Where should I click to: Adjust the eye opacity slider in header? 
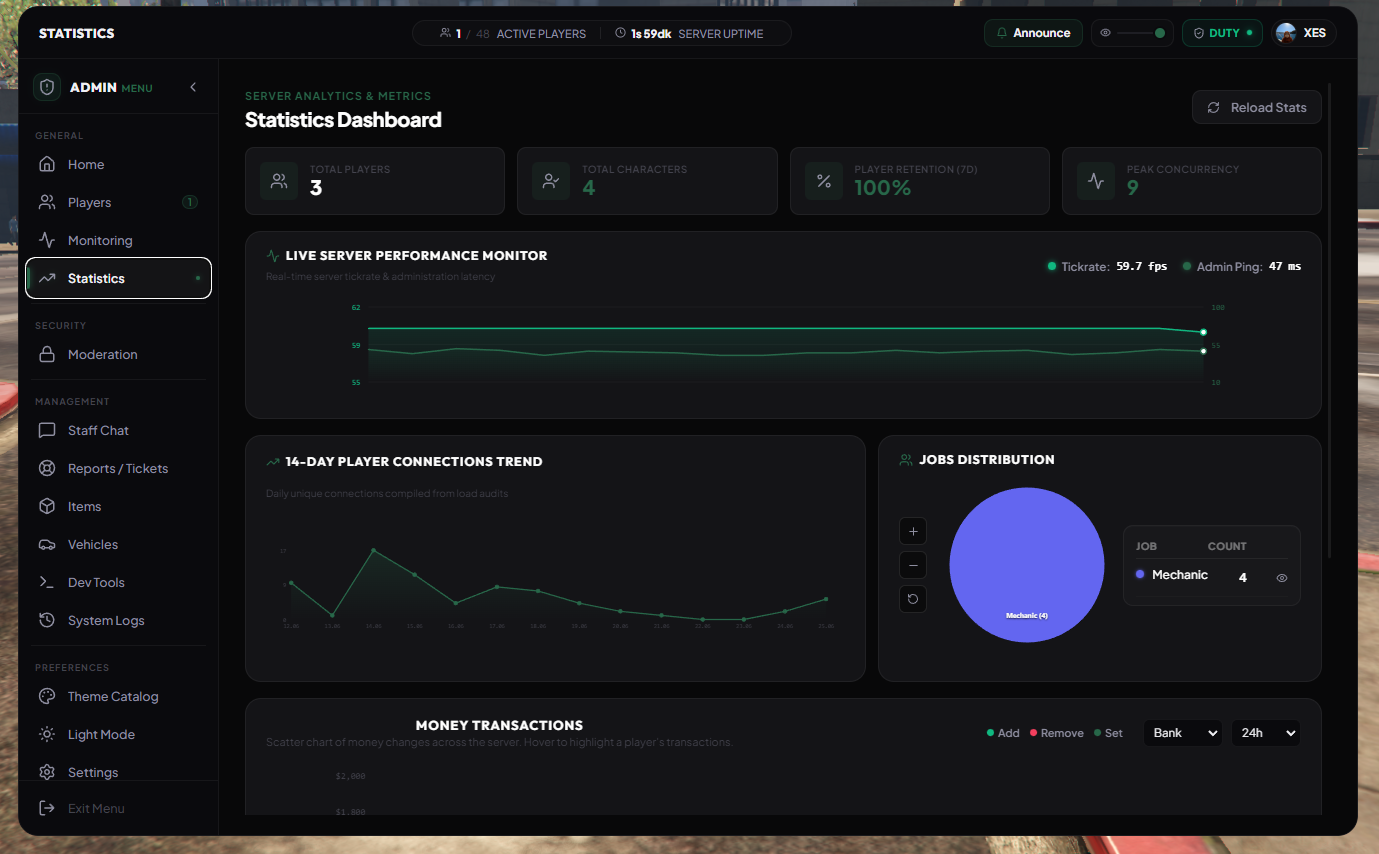point(1141,33)
